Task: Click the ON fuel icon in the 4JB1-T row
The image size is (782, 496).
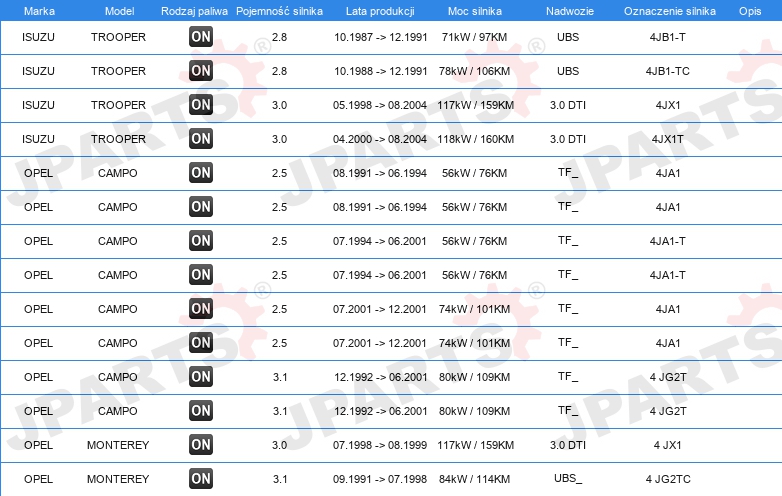Action: click(x=201, y=36)
